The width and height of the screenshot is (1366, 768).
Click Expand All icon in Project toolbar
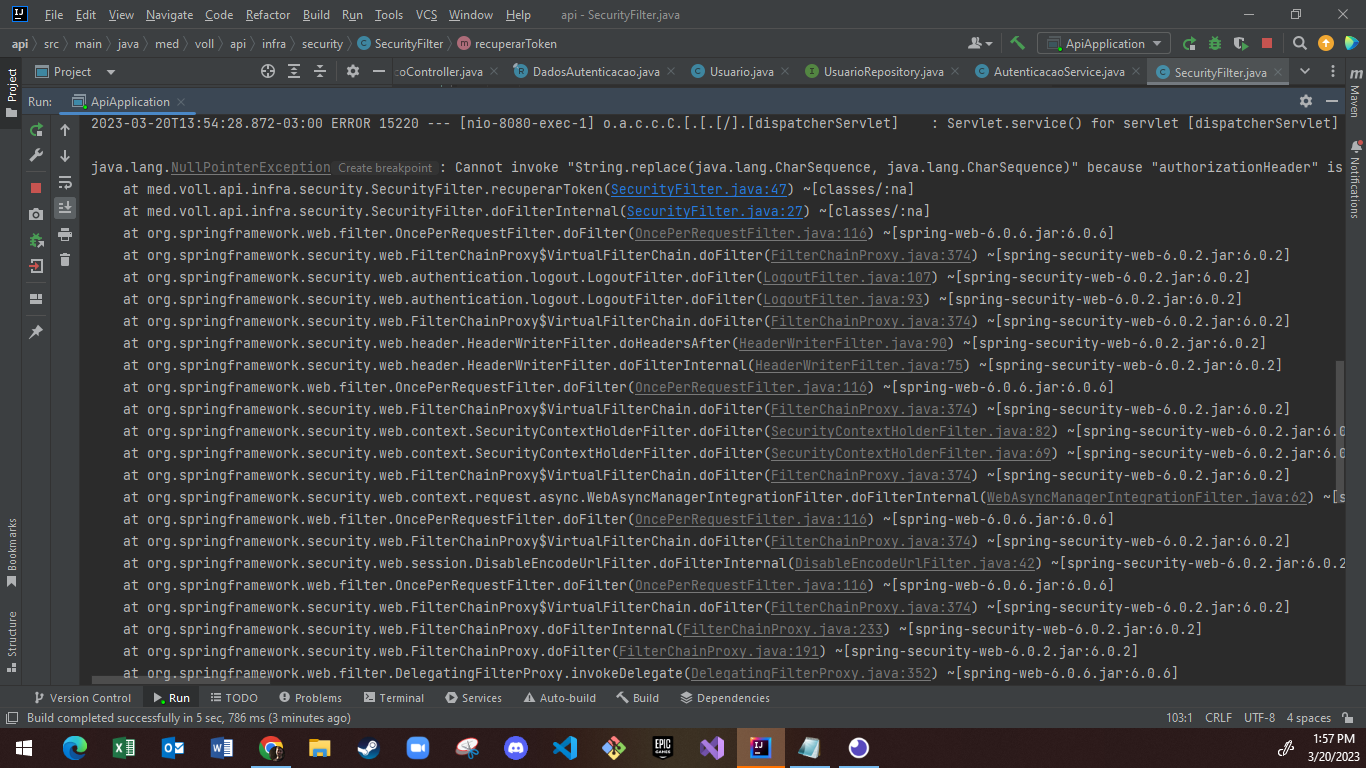click(x=294, y=72)
